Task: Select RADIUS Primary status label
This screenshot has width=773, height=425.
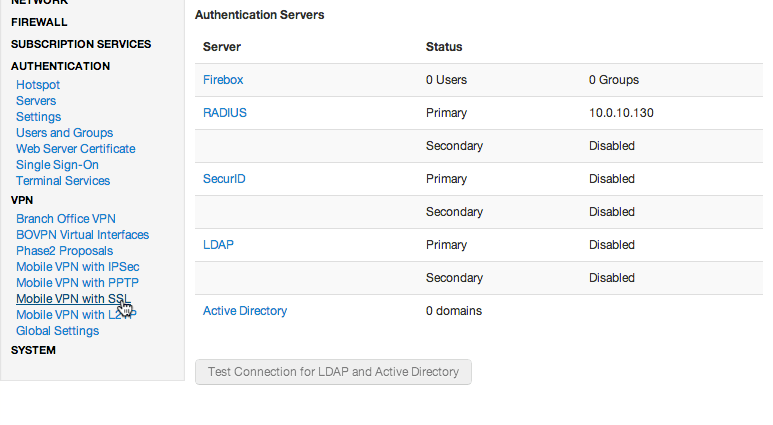Action: (446, 113)
